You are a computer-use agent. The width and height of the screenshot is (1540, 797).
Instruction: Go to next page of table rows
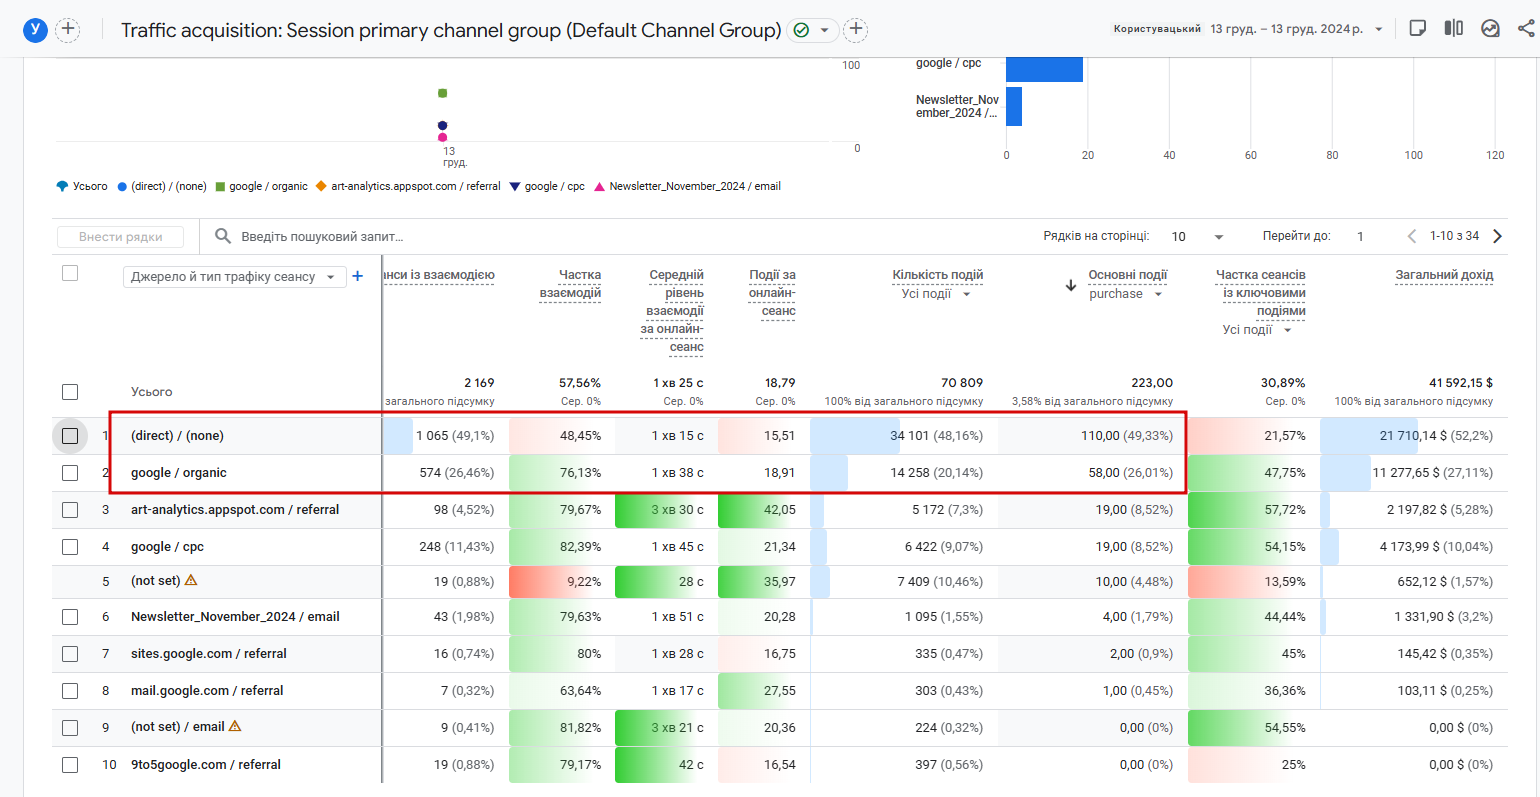[x=1497, y=236]
